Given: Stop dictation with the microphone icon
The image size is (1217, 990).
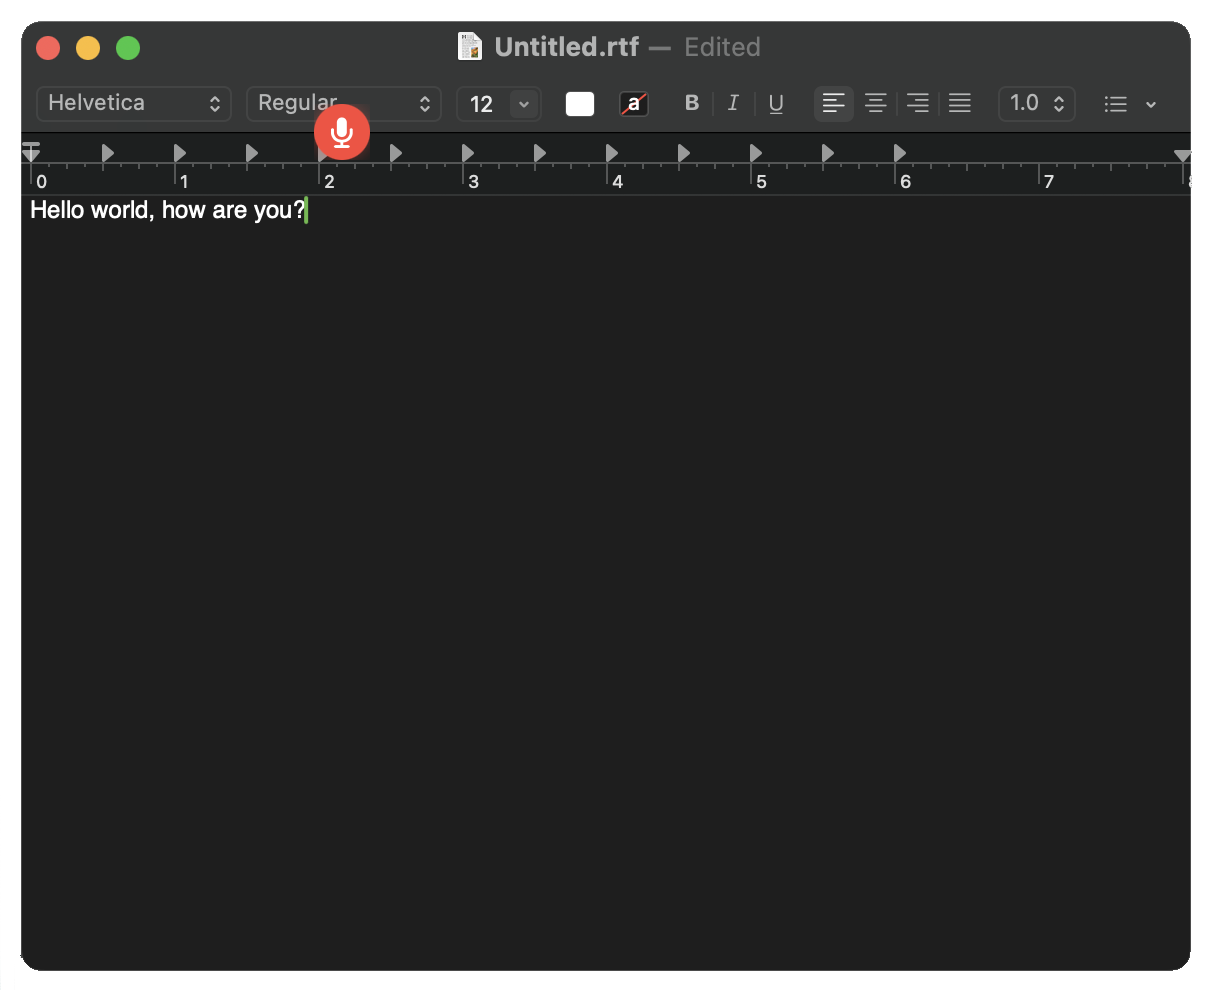Looking at the screenshot, I should click(x=341, y=132).
